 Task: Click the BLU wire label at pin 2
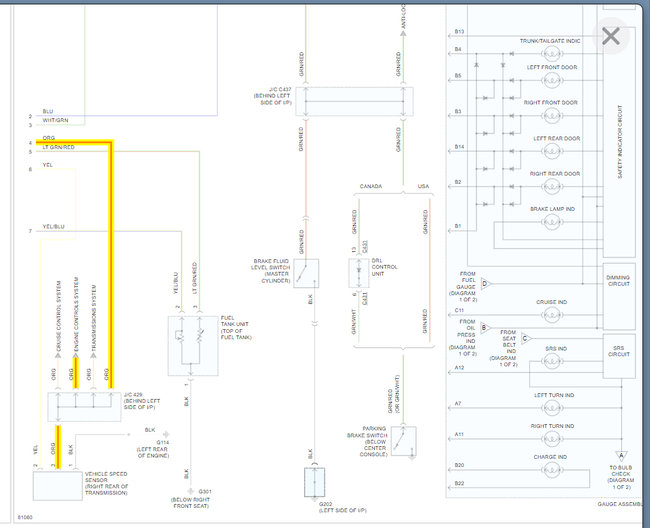coord(48,111)
